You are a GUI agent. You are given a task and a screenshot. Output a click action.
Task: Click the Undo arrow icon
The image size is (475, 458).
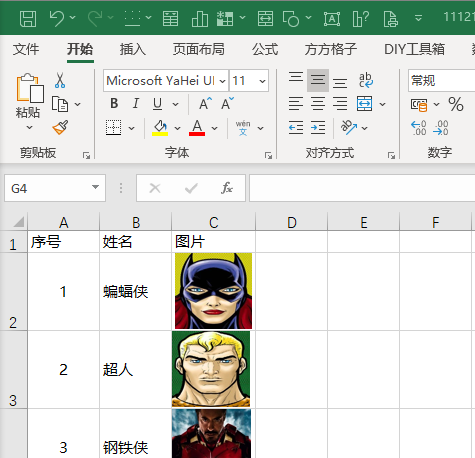(x=57, y=18)
